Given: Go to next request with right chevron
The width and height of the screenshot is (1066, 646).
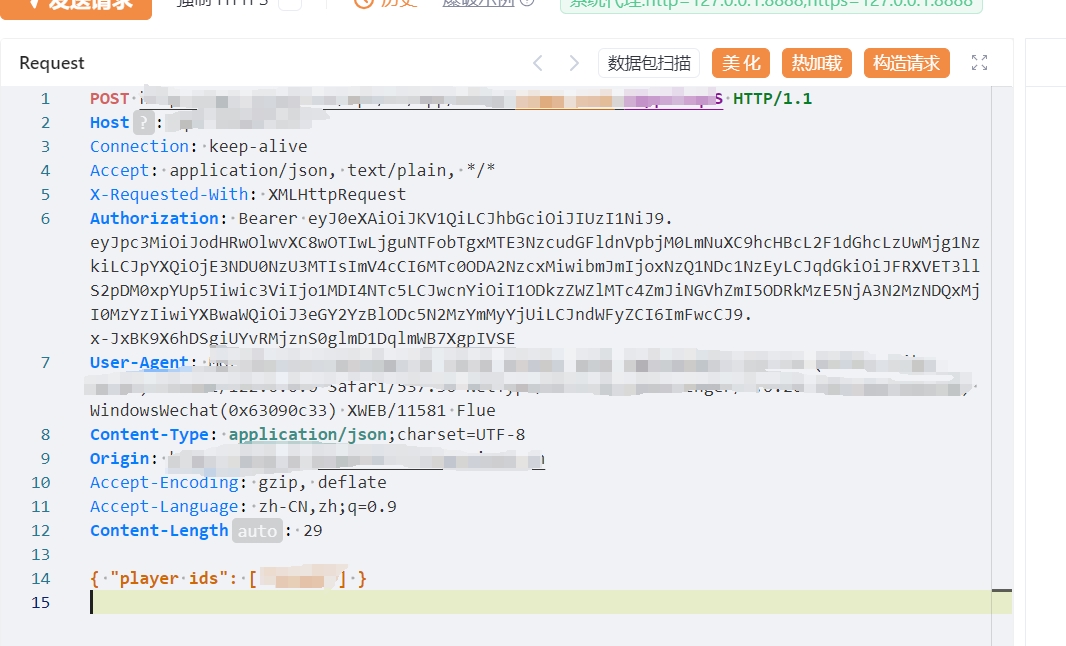Looking at the screenshot, I should pyautogui.click(x=574, y=63).
